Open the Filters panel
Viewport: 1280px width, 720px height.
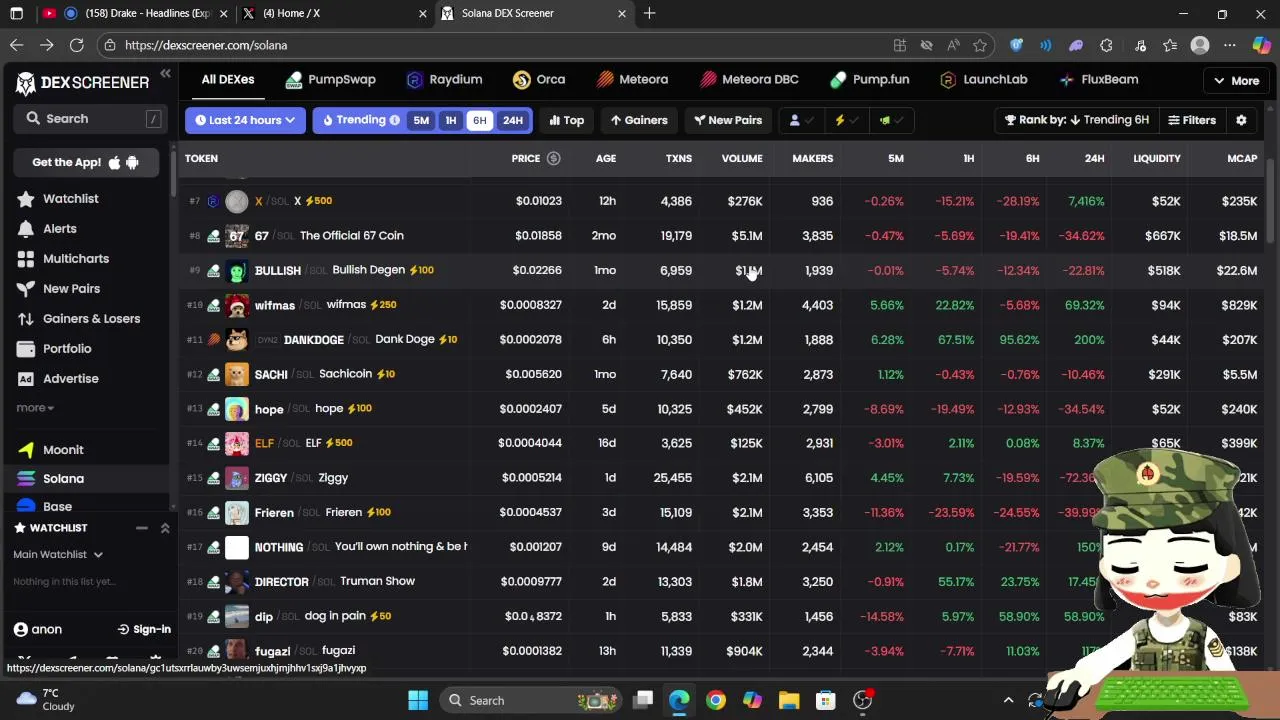pyautogui.click(x=1192, y=120)
